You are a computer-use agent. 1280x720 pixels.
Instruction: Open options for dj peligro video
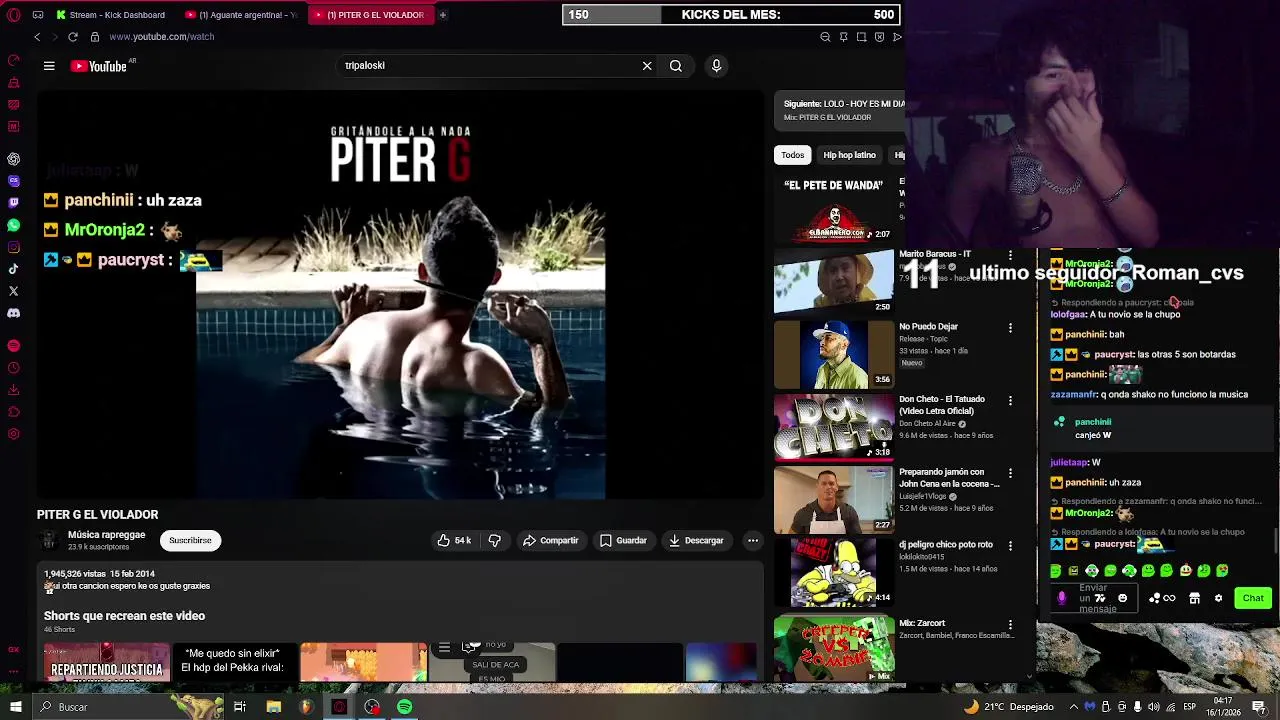[1010, 546]
